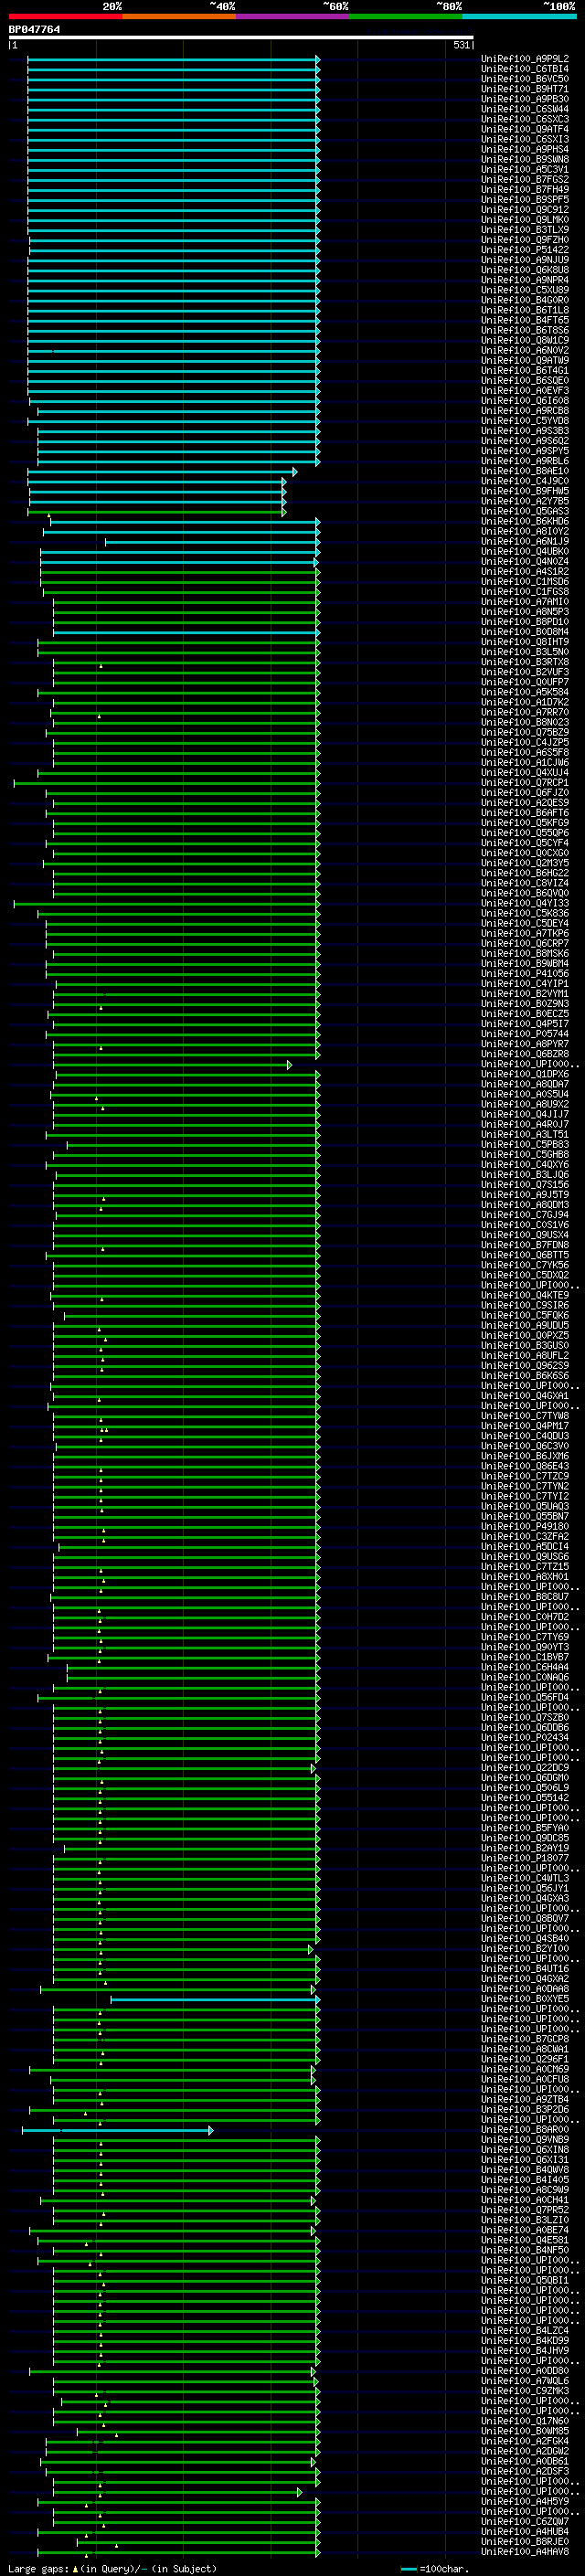
Task: Select the UniRef100_C1MSD6 row label
Action: [x=525, y=581]
